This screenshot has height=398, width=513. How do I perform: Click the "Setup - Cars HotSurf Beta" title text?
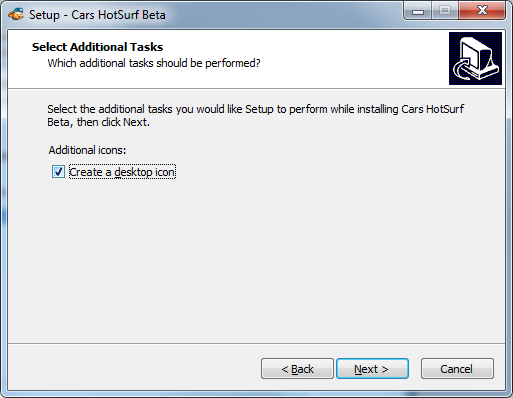point(97,15)
